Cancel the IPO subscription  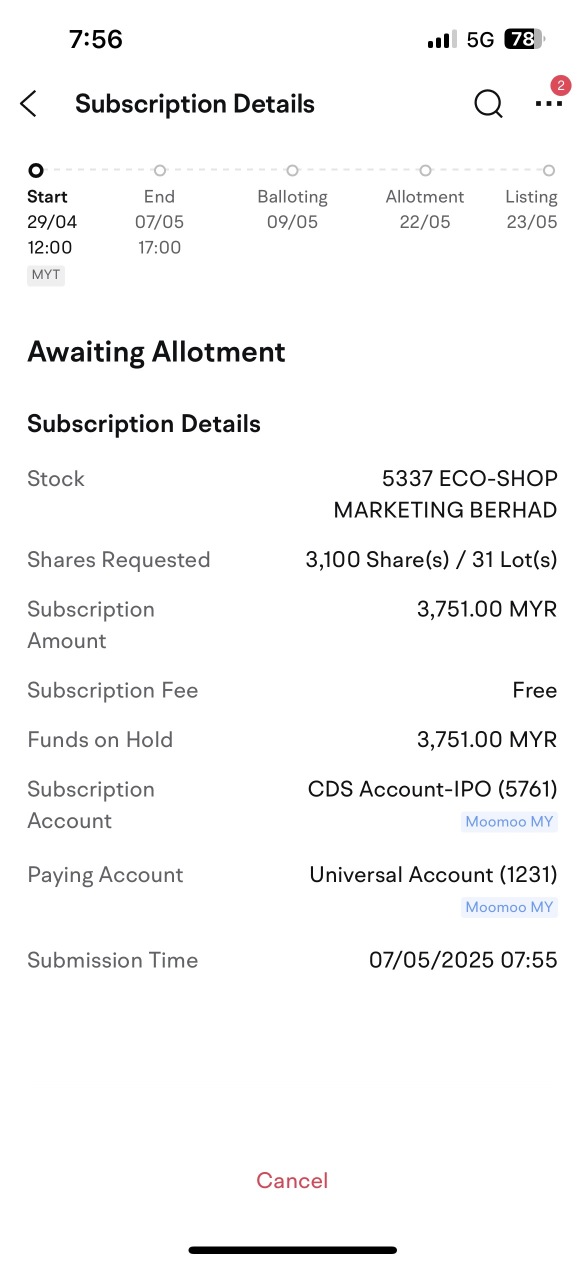pyautogui.click(x=292, y=1181)
